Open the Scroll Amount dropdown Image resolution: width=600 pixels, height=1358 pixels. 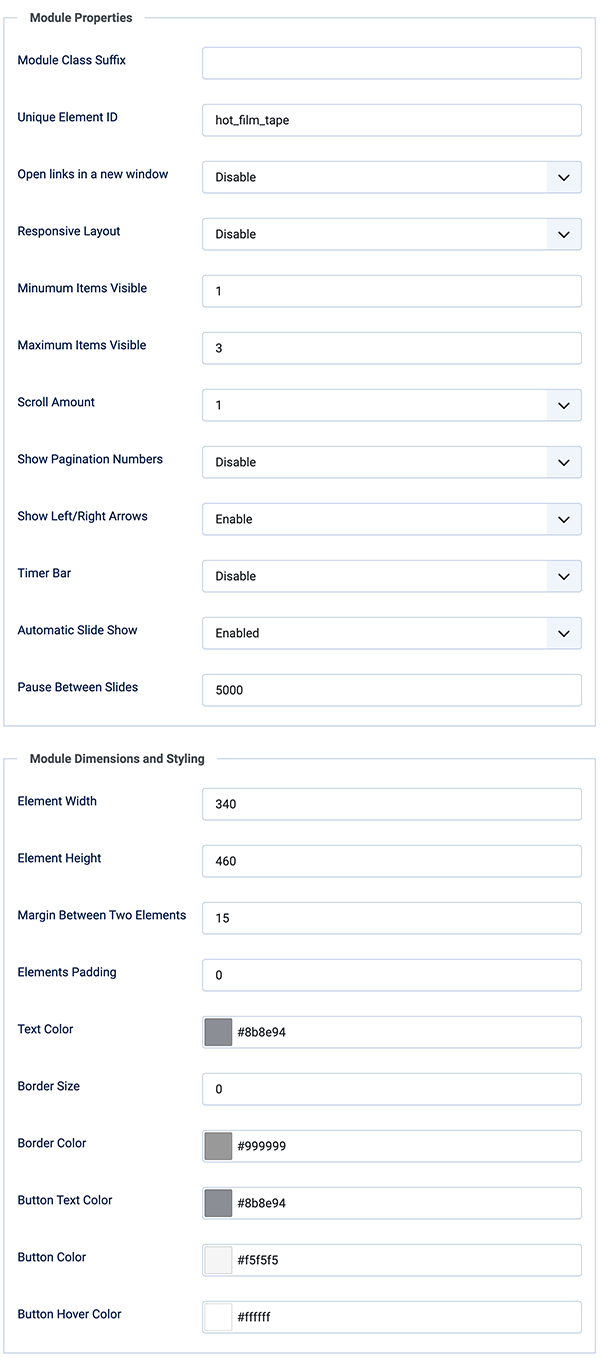point(391,405)
